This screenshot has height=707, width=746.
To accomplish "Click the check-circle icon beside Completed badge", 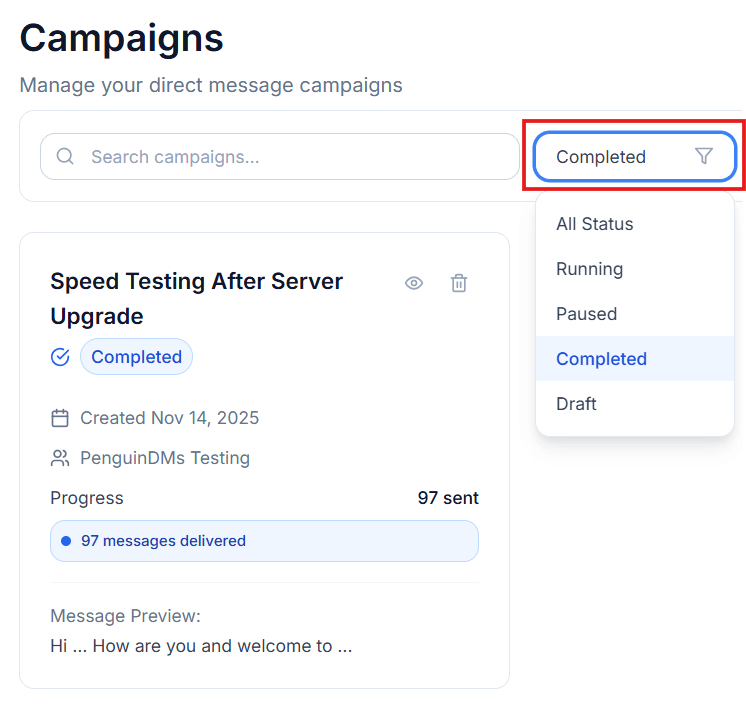I will pos(60,357).
